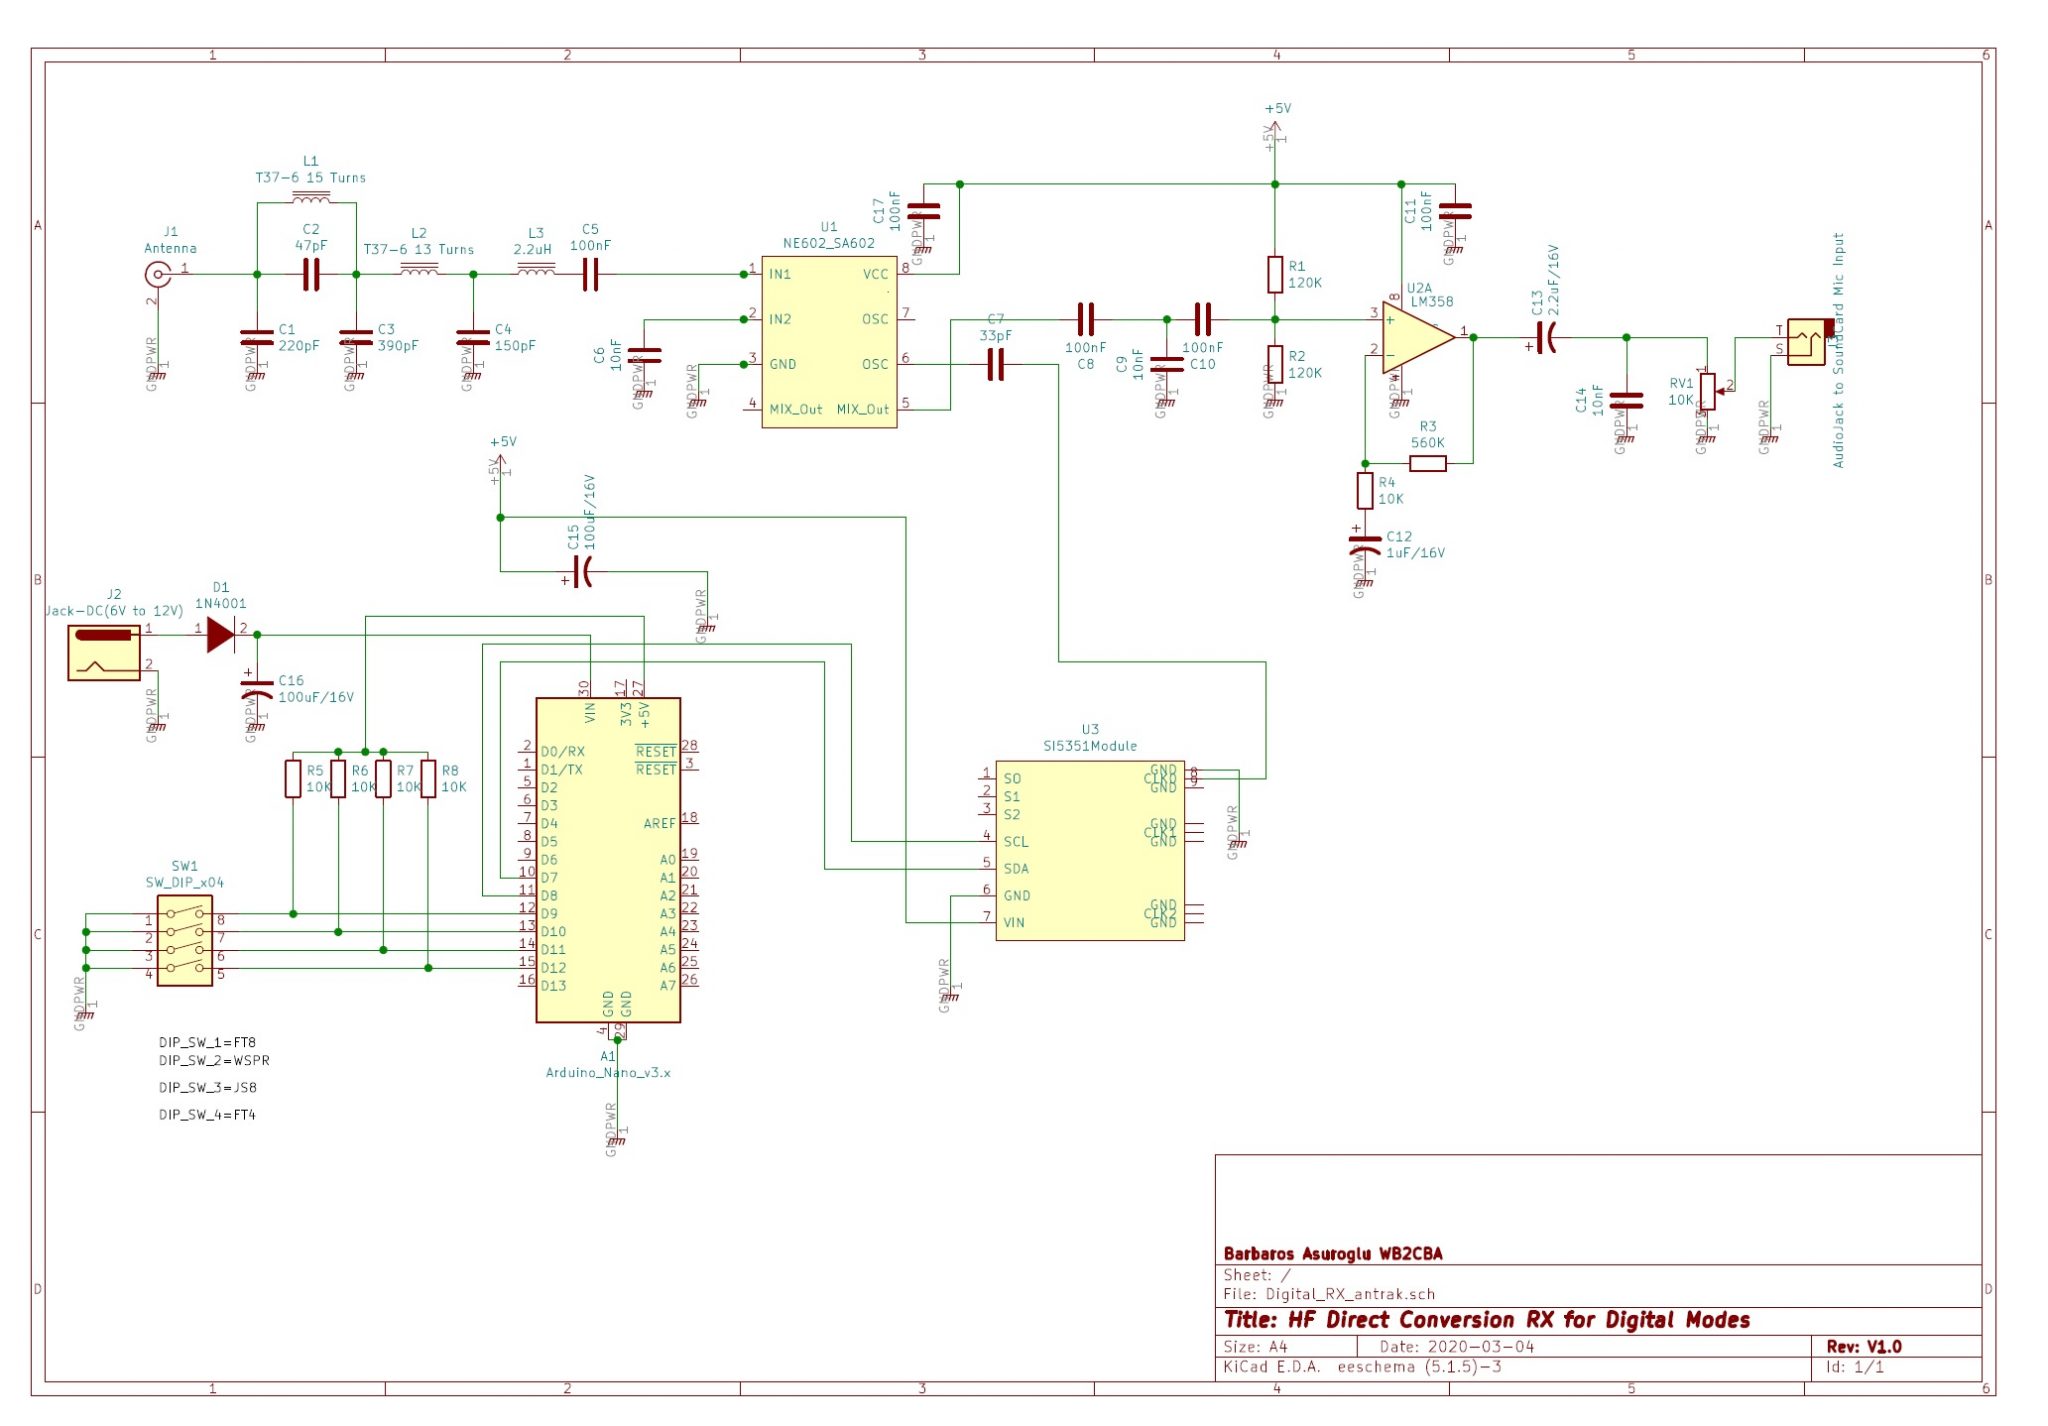Select the C2 47pF capacitor symbol
Screen dimensions: 2048x1426
pyautogui.click(x=310, y=270)
